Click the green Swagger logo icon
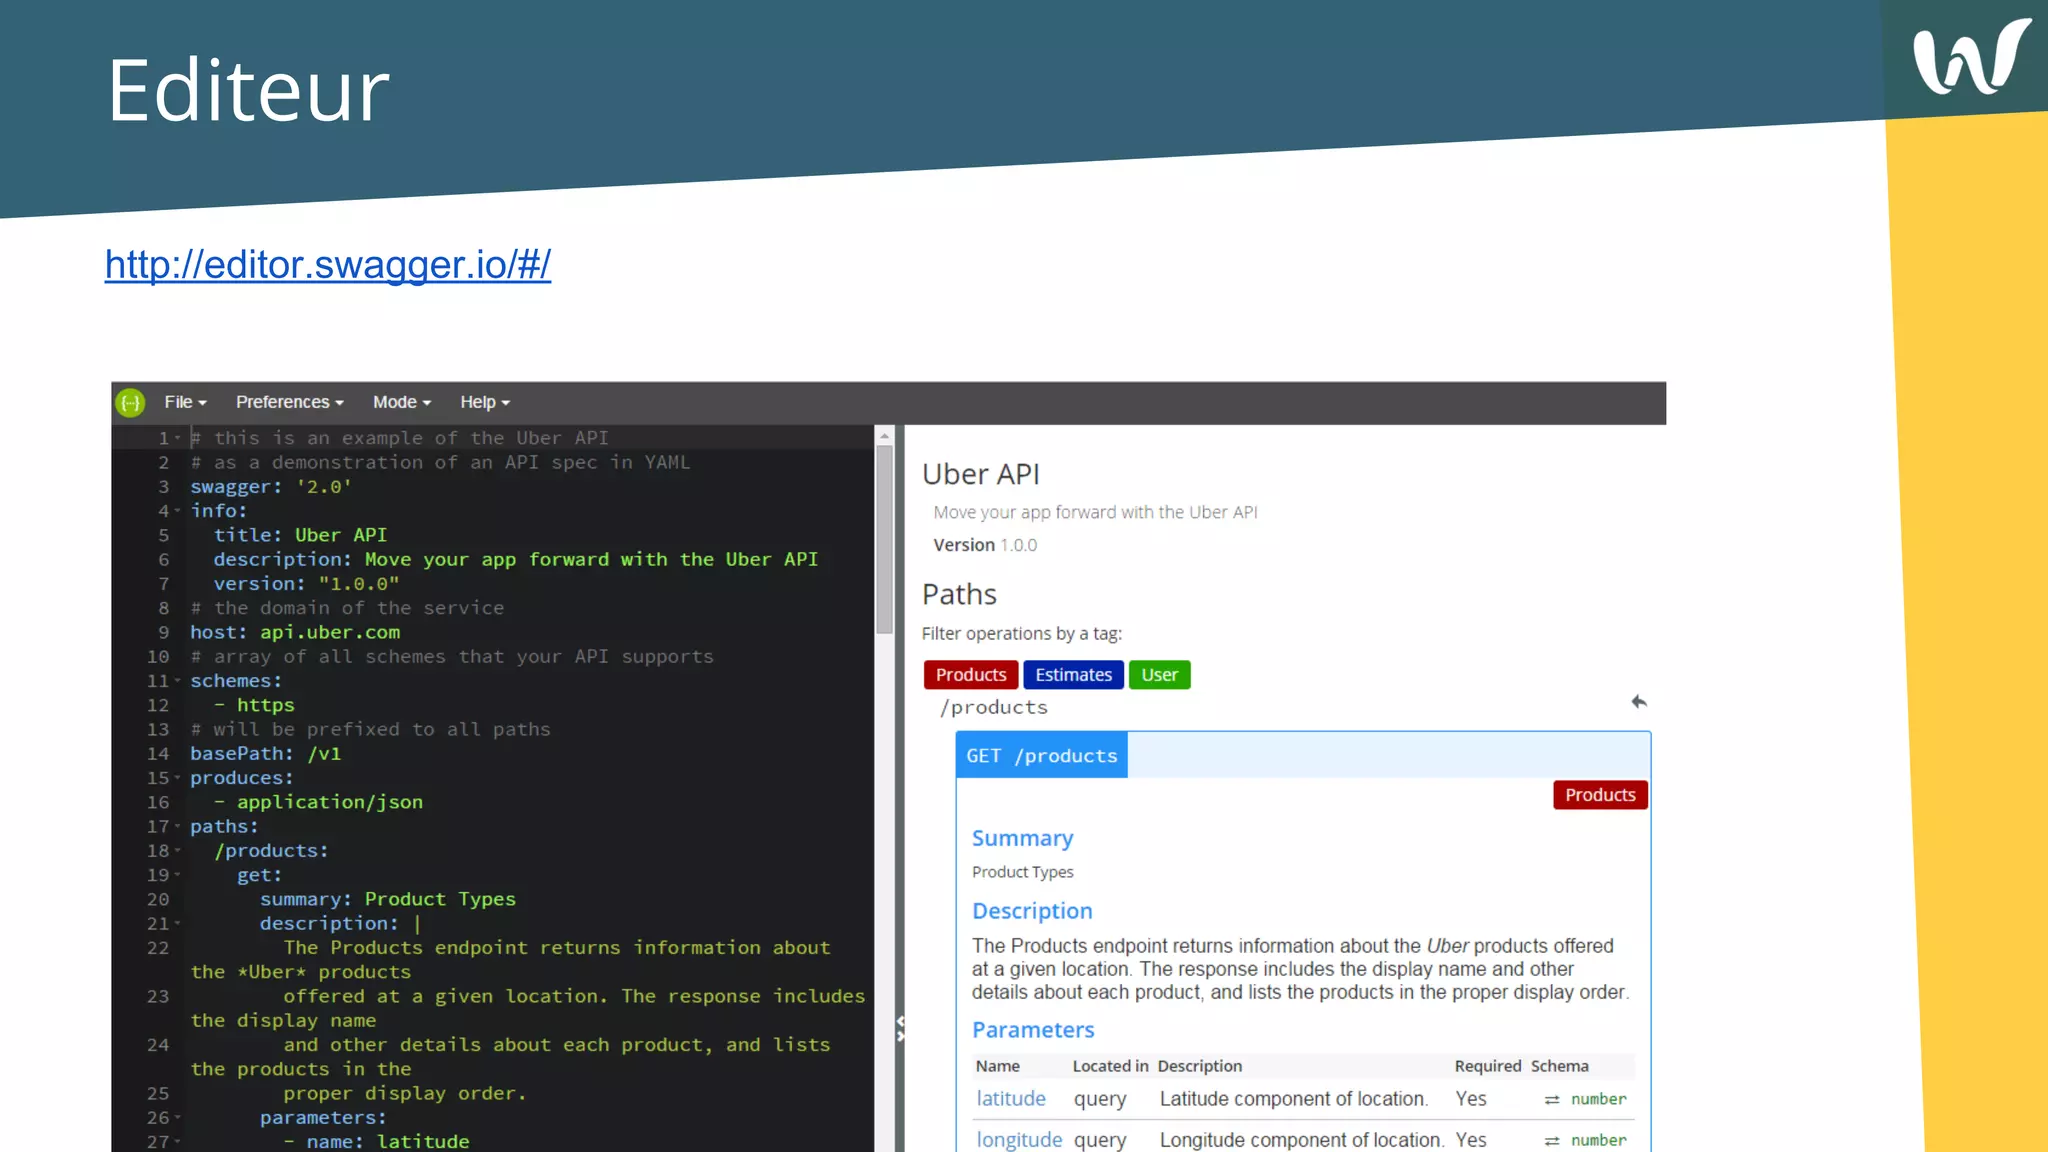This screenshot has width=2048, height=1152. (131, 403)
